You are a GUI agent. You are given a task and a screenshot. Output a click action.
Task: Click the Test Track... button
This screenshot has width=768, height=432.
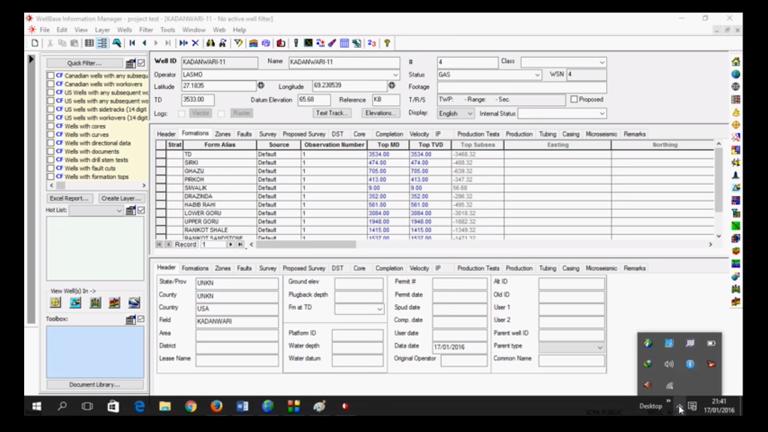pyautogui.click(x=331, y=113)
